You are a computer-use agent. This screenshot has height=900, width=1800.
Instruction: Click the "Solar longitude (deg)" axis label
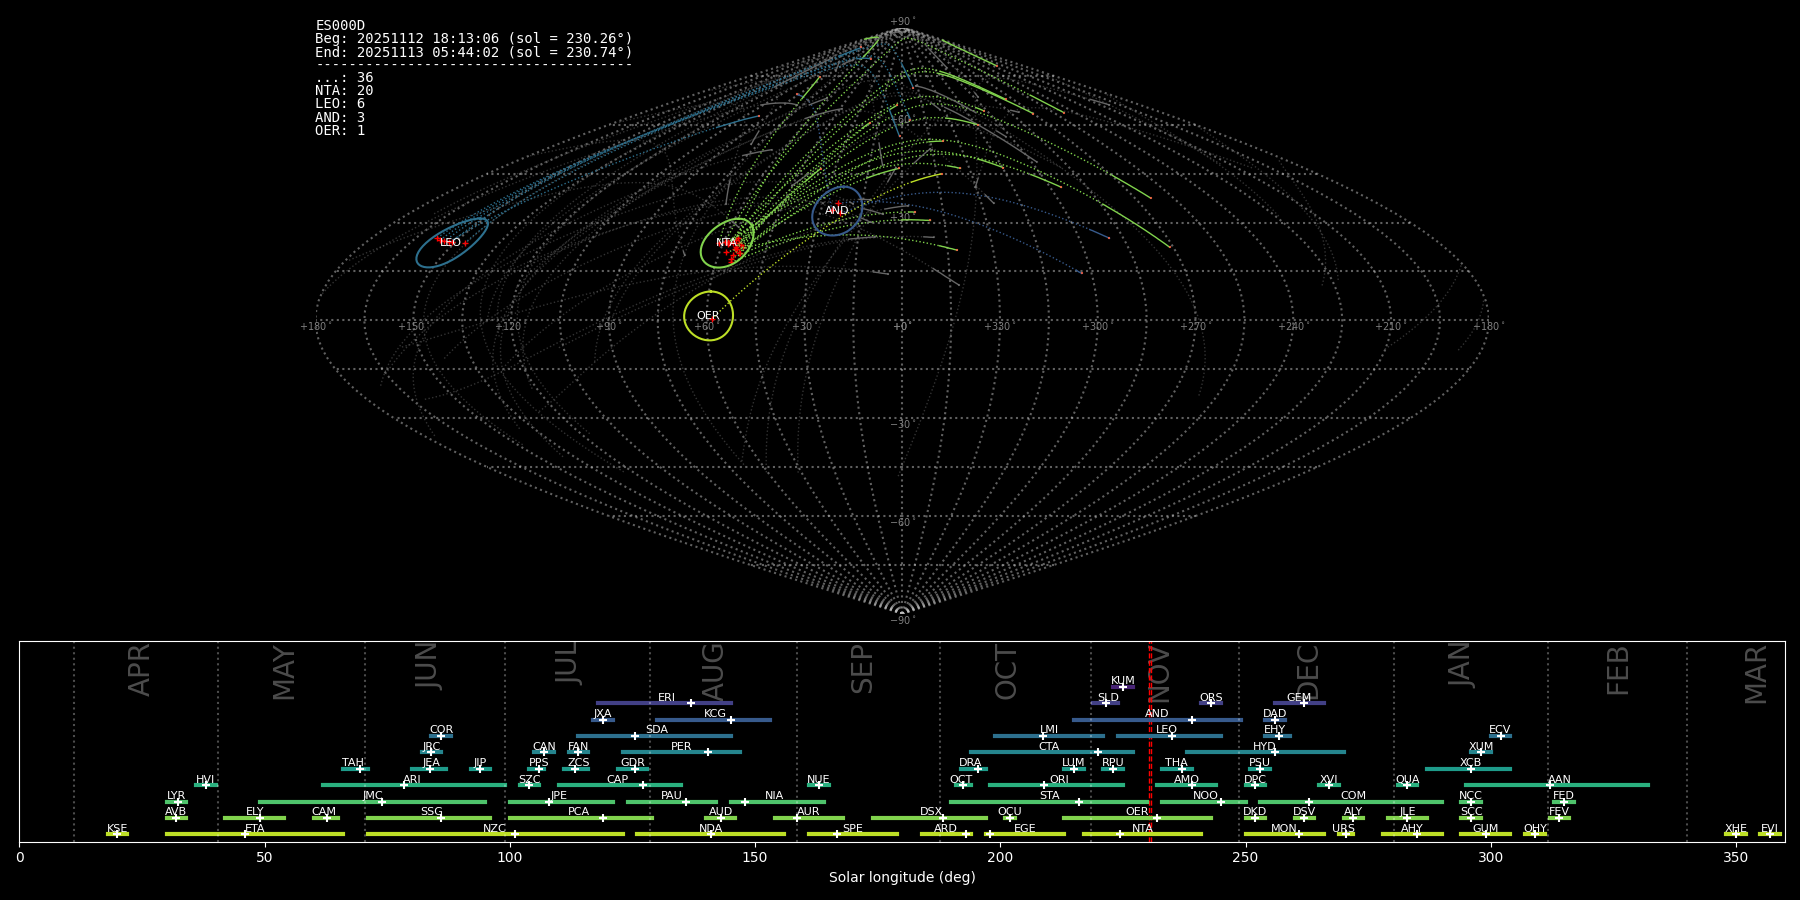[902, 877]
